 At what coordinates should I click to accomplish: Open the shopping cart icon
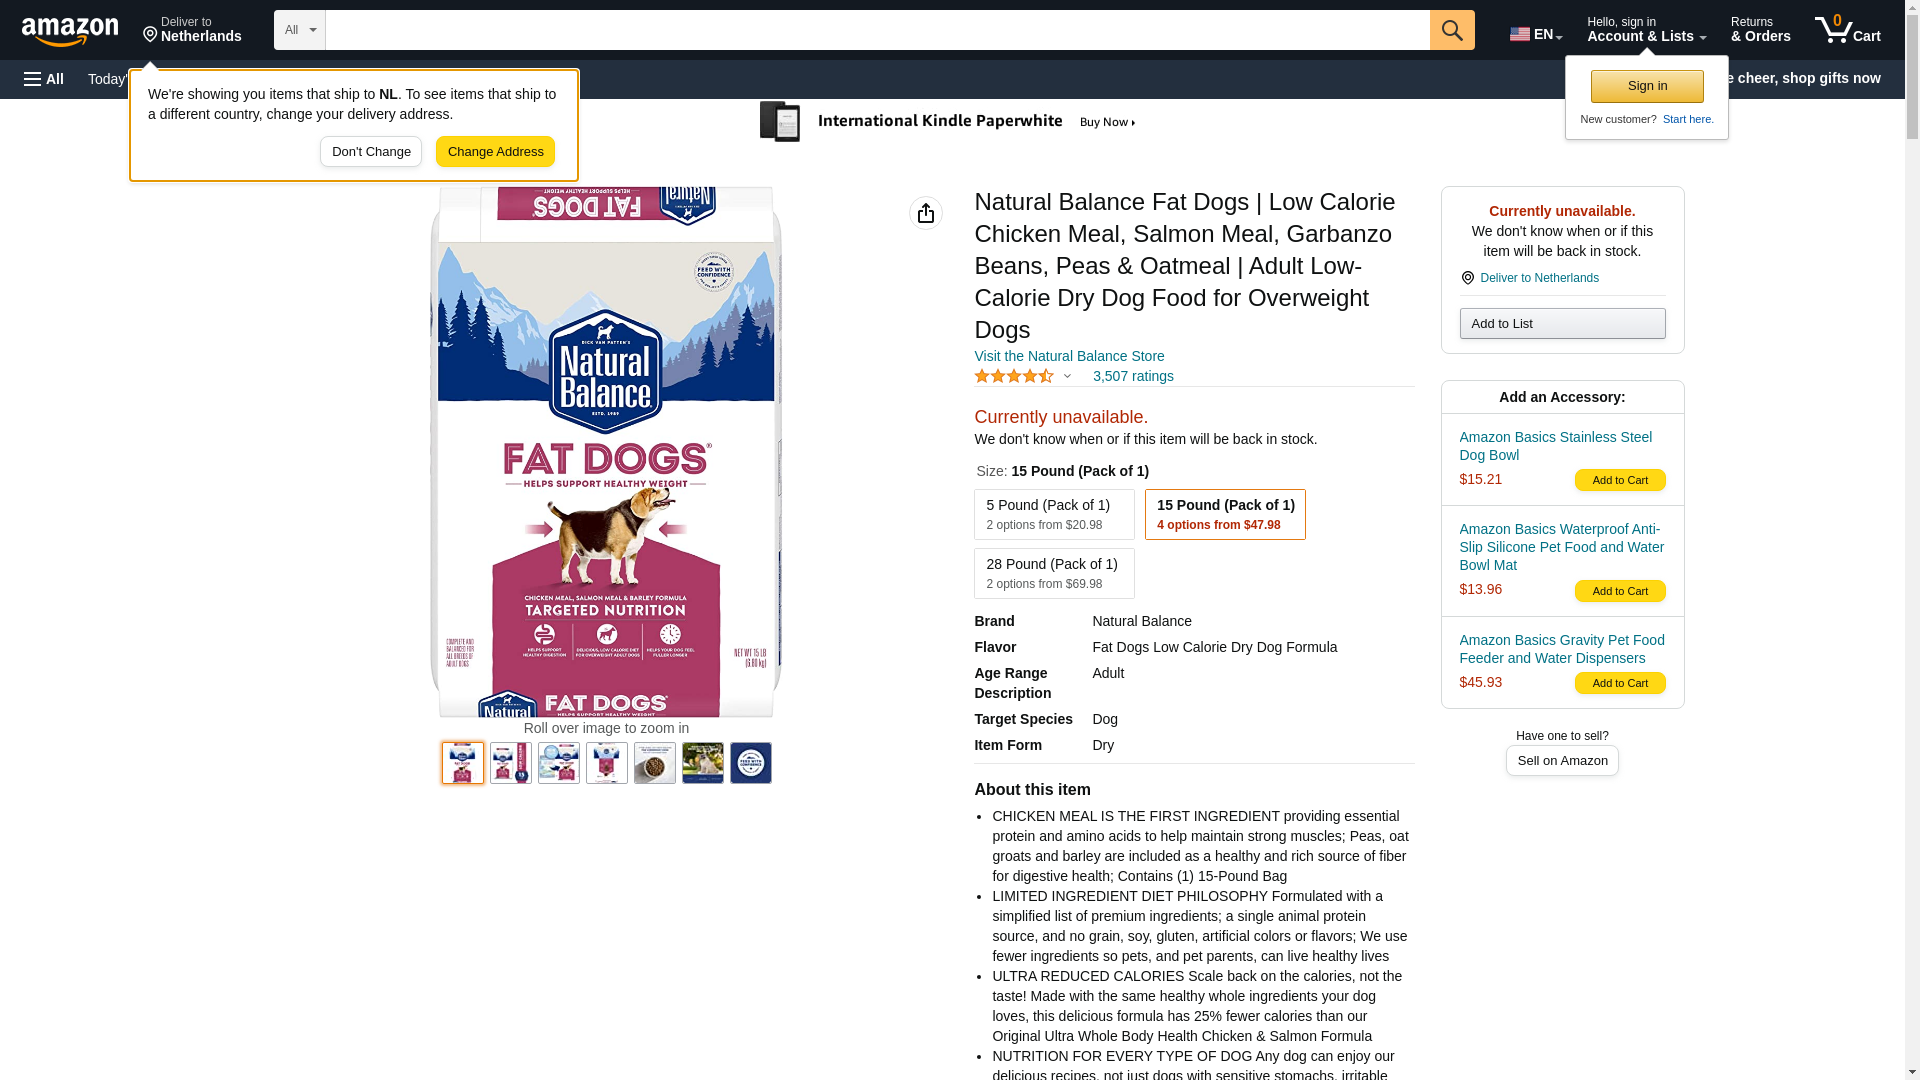(1847, 30)
